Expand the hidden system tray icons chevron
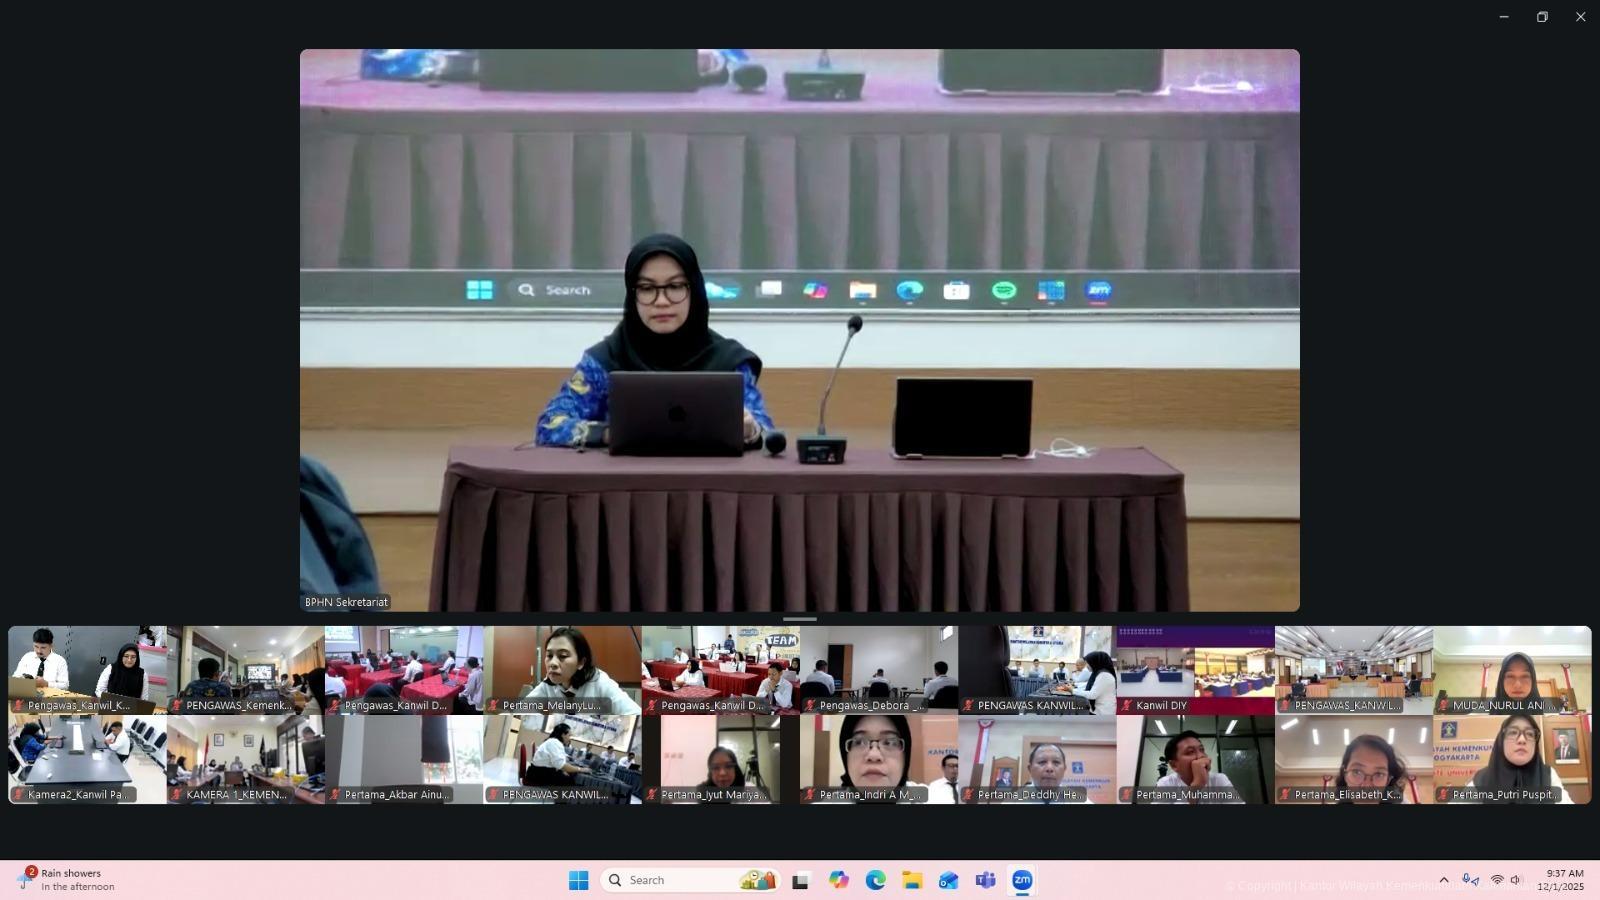The image size is (1600, 900). [1443, 880]
